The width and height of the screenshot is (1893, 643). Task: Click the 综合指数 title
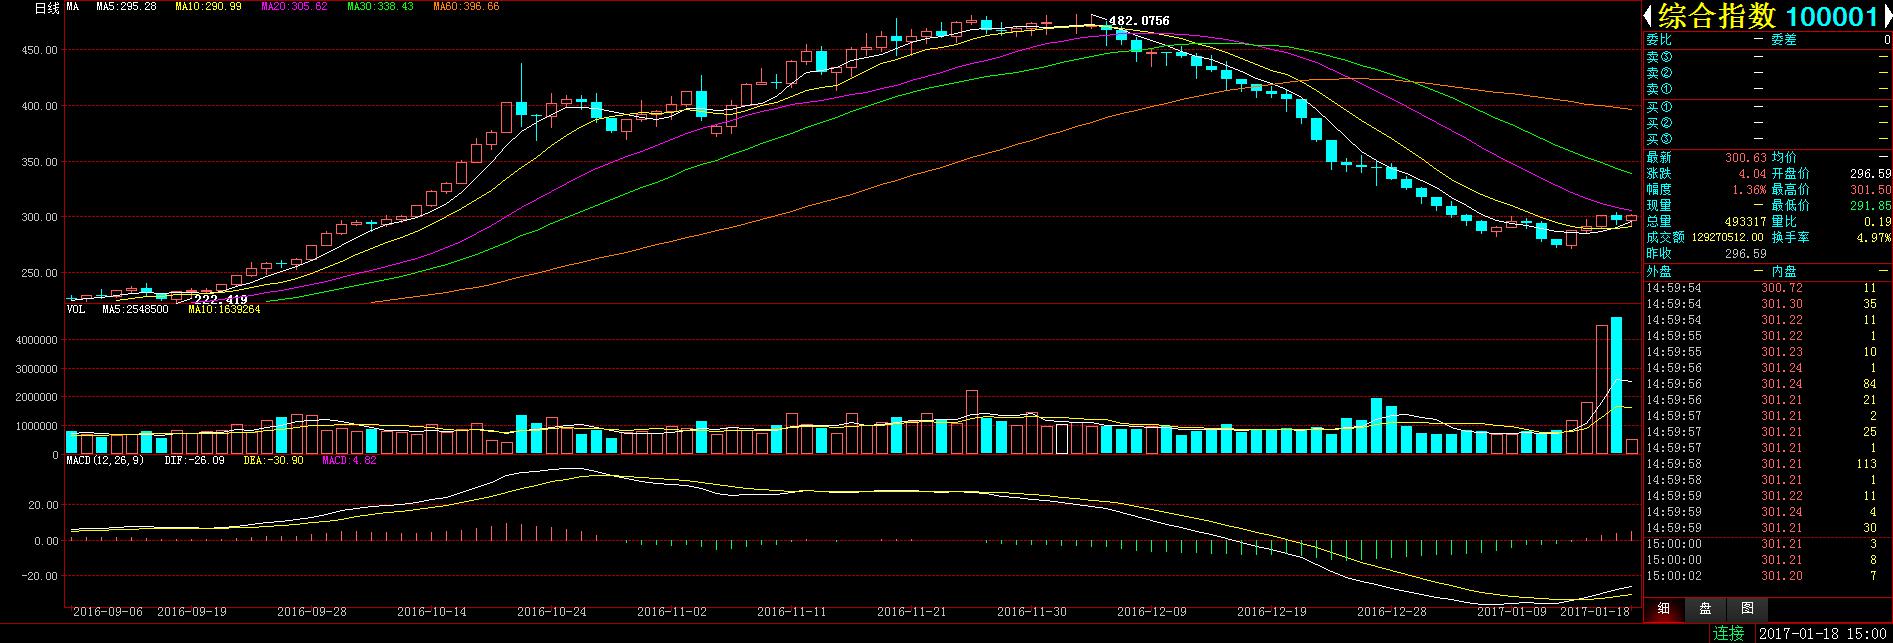[x=1715, y=16]
